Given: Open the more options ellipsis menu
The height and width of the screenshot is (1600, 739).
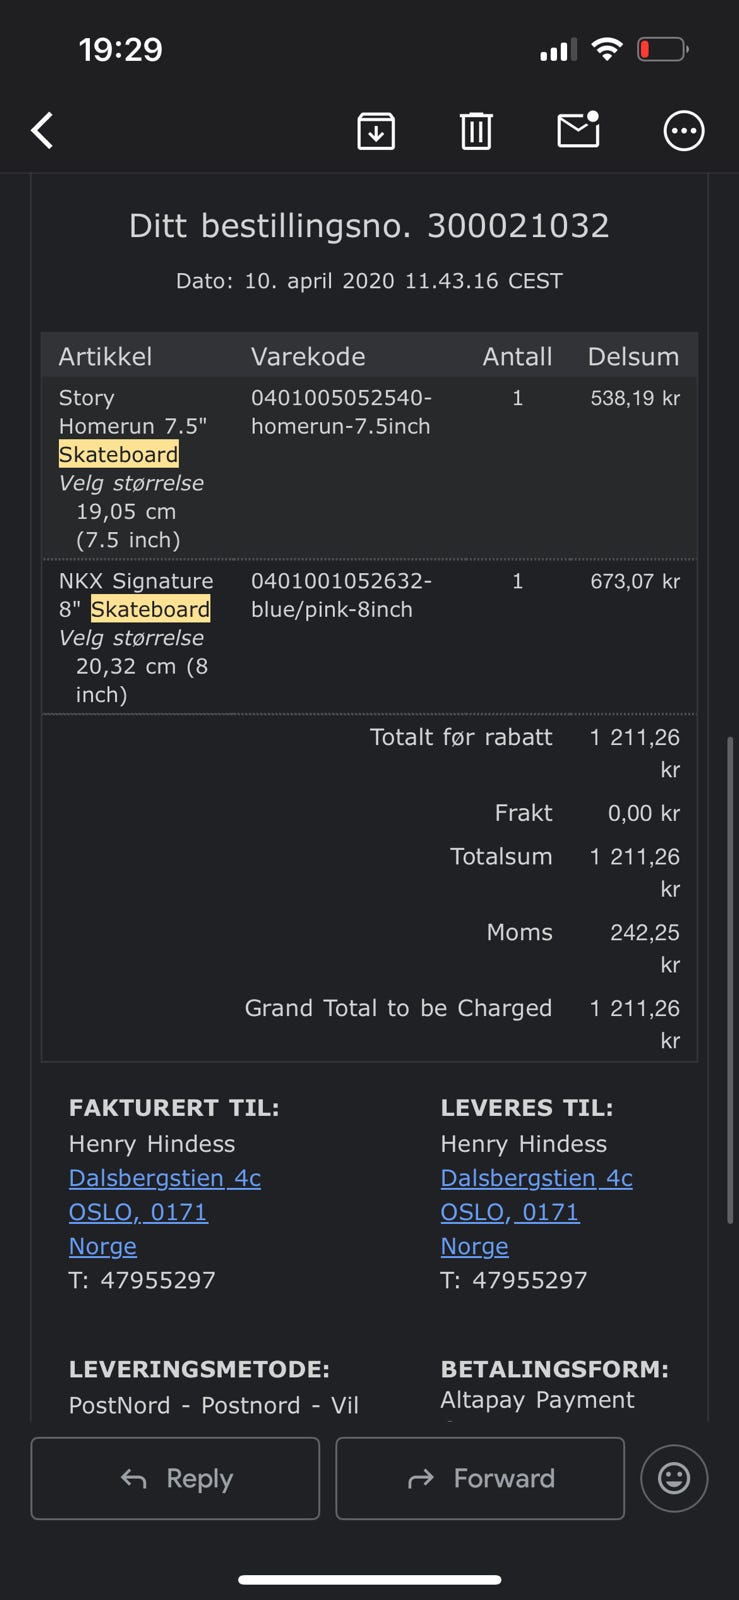Looking at the screenshot, I should (x=684, y=131).
